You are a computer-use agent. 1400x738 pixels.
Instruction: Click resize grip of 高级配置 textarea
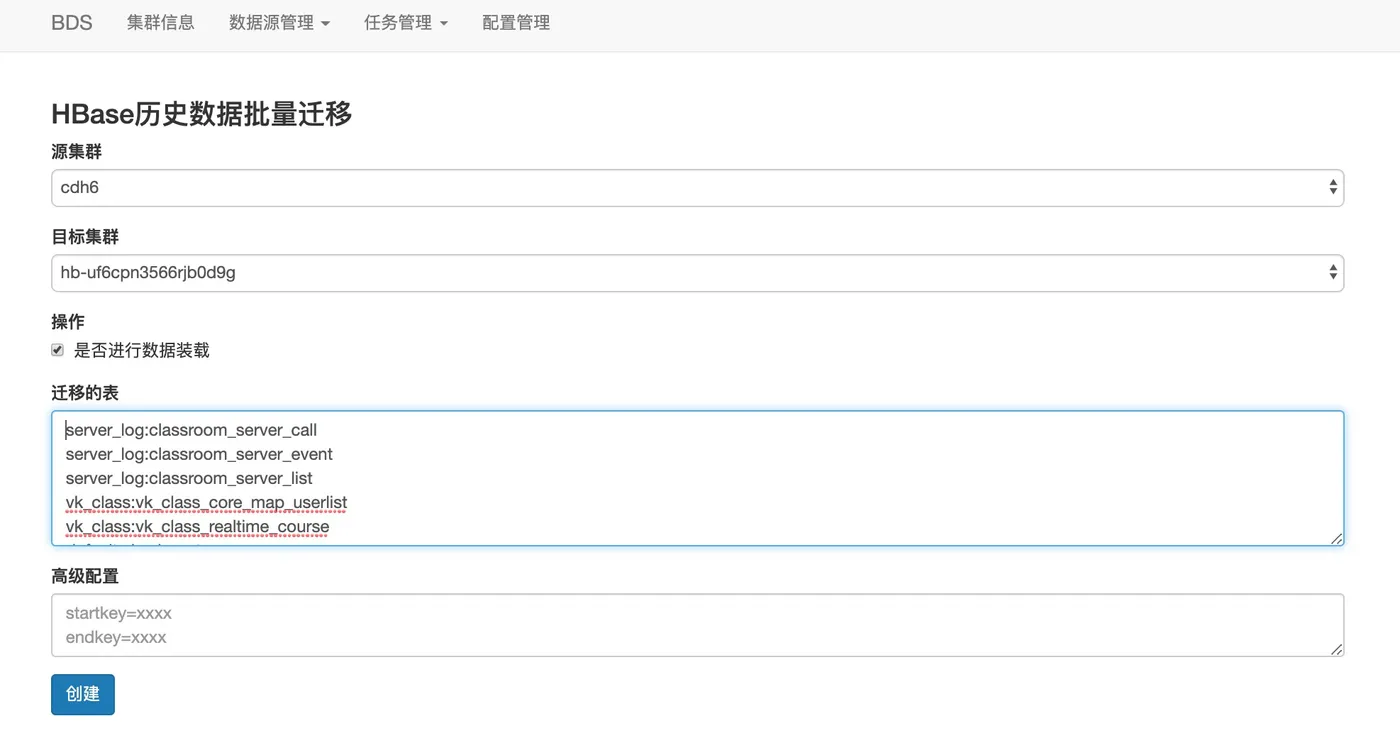click(x=1337, y=649)
